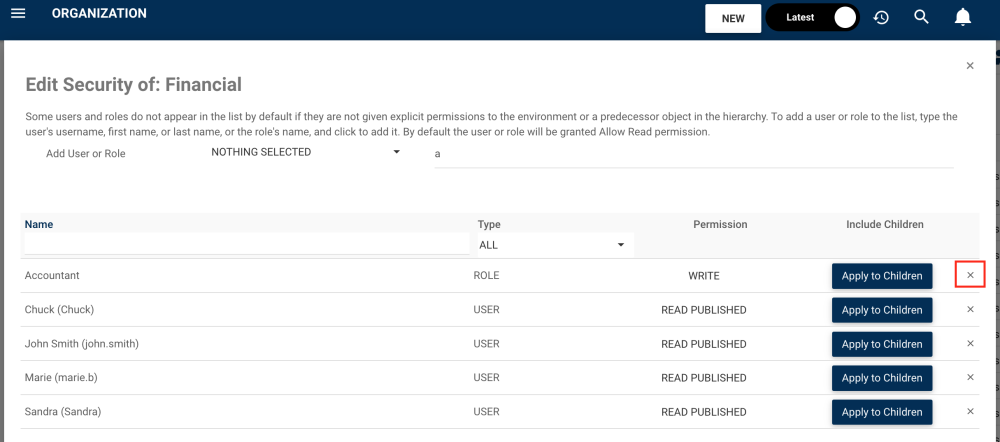1000x442 pixels.
Task: Change Accountant's WRITE permission
Action: [703, 276]
